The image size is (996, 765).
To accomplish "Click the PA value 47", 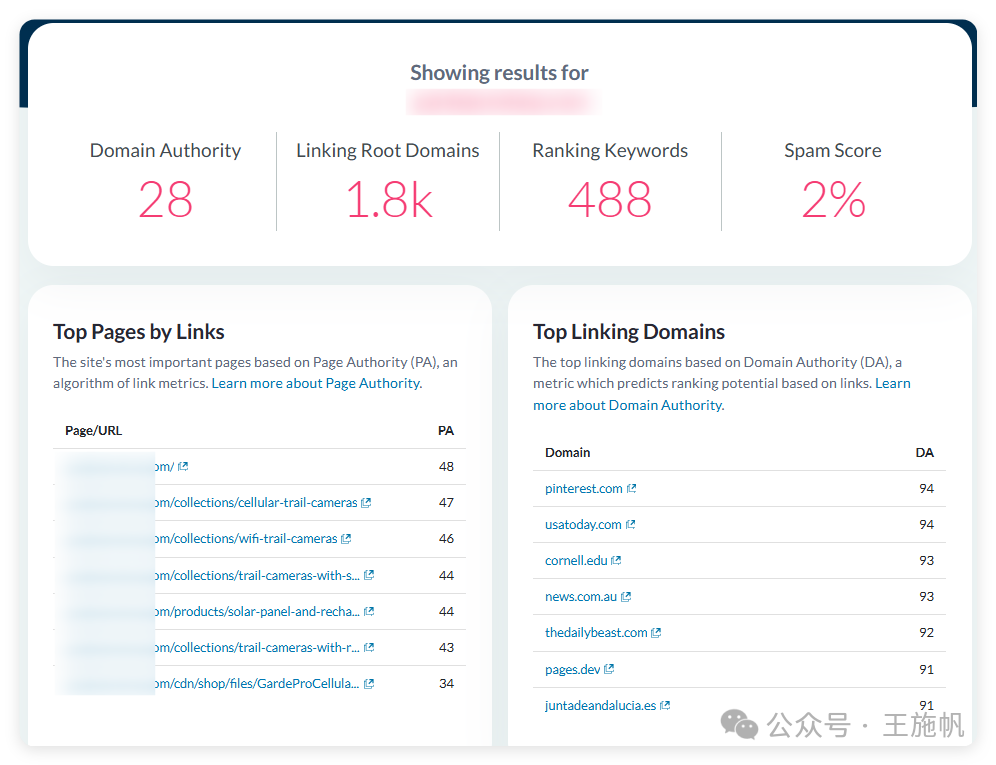I will click(x=447, y=503).
